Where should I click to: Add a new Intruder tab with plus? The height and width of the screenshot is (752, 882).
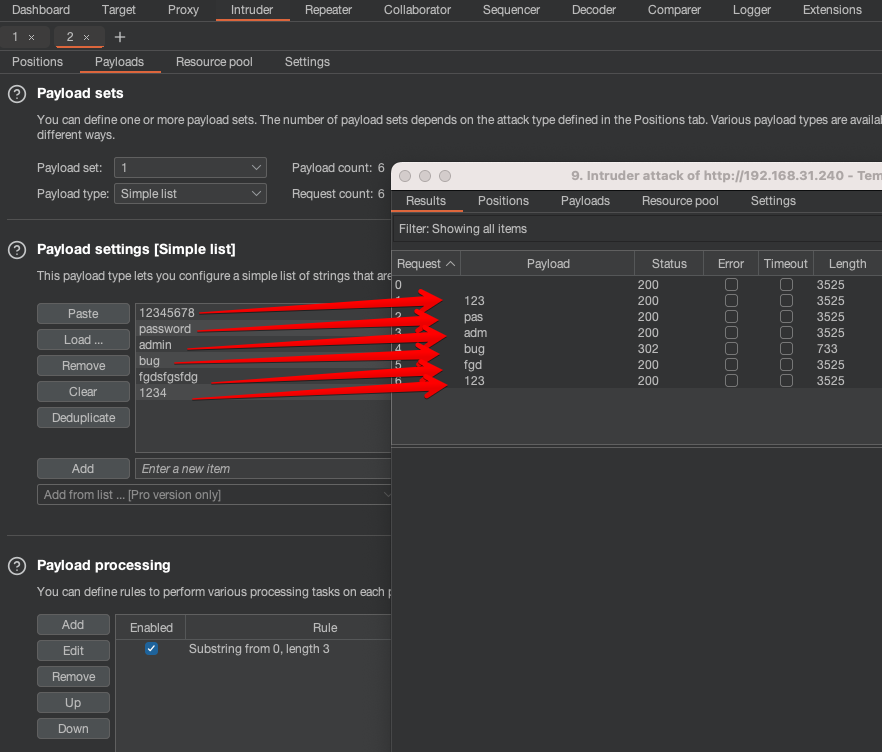pos(120,37)
